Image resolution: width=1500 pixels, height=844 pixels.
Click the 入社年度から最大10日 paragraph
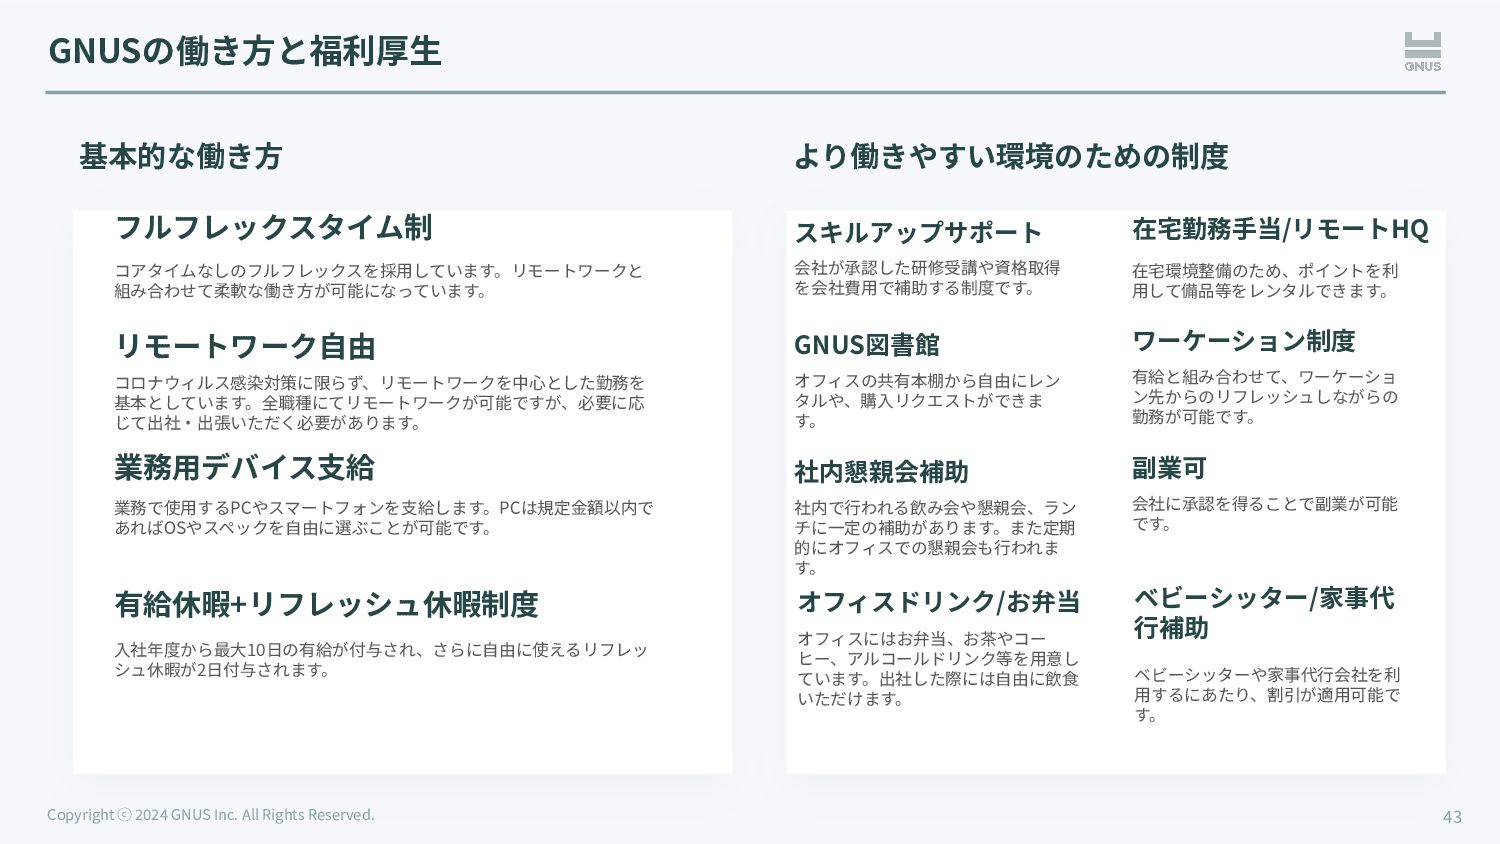click(381, 660)
